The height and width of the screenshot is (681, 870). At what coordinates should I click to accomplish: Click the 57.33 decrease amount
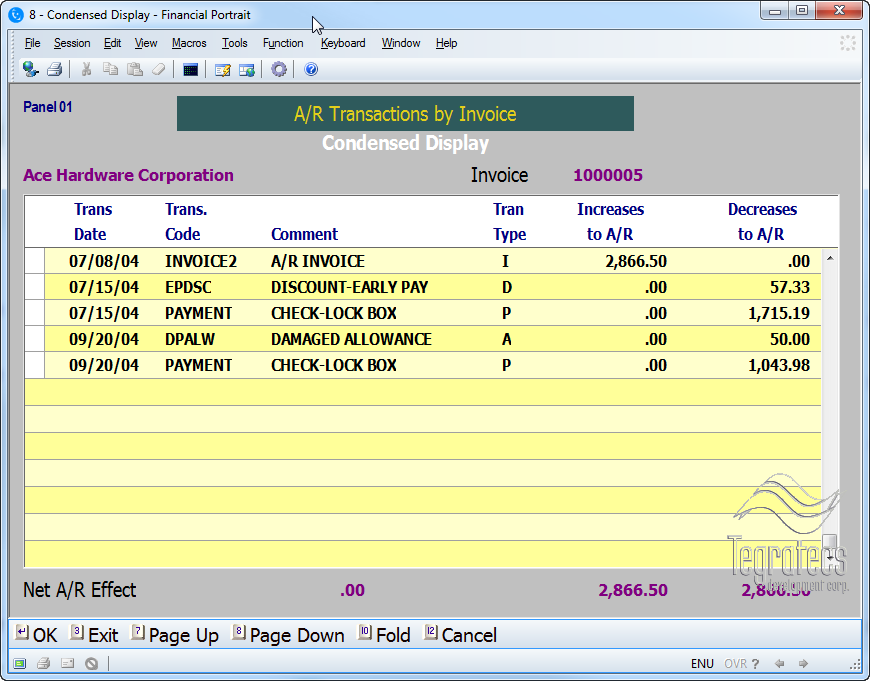790,287
